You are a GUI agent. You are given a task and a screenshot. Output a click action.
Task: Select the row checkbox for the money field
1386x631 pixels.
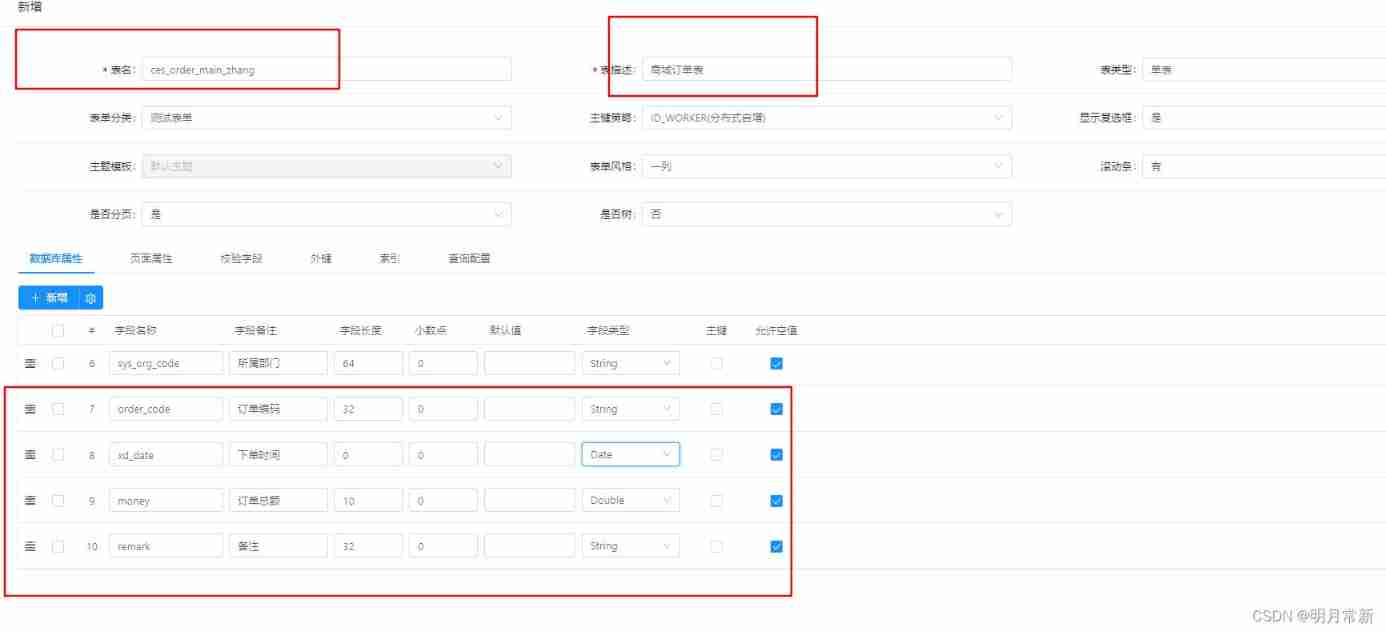pos(57,500)
